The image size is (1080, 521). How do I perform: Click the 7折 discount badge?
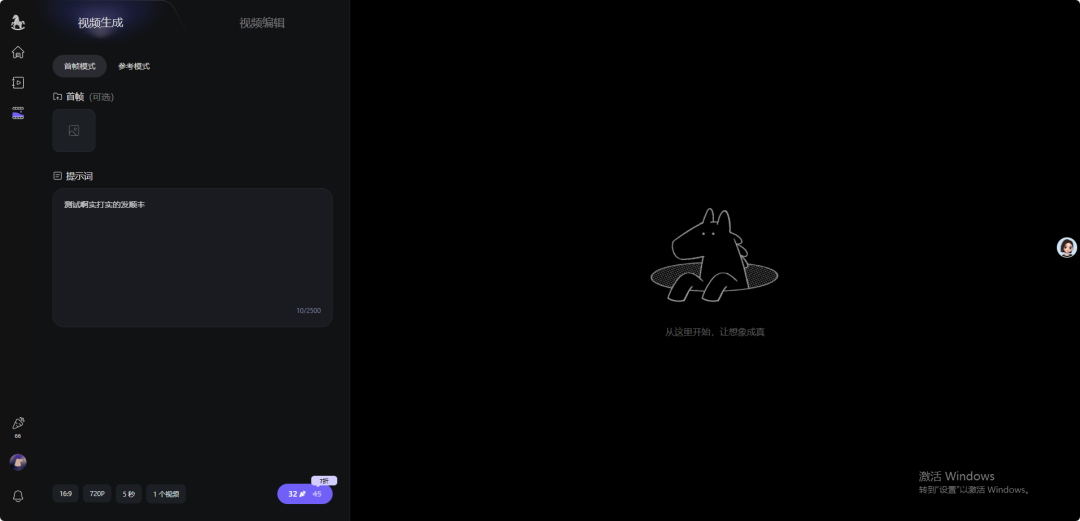pos(323,481)
